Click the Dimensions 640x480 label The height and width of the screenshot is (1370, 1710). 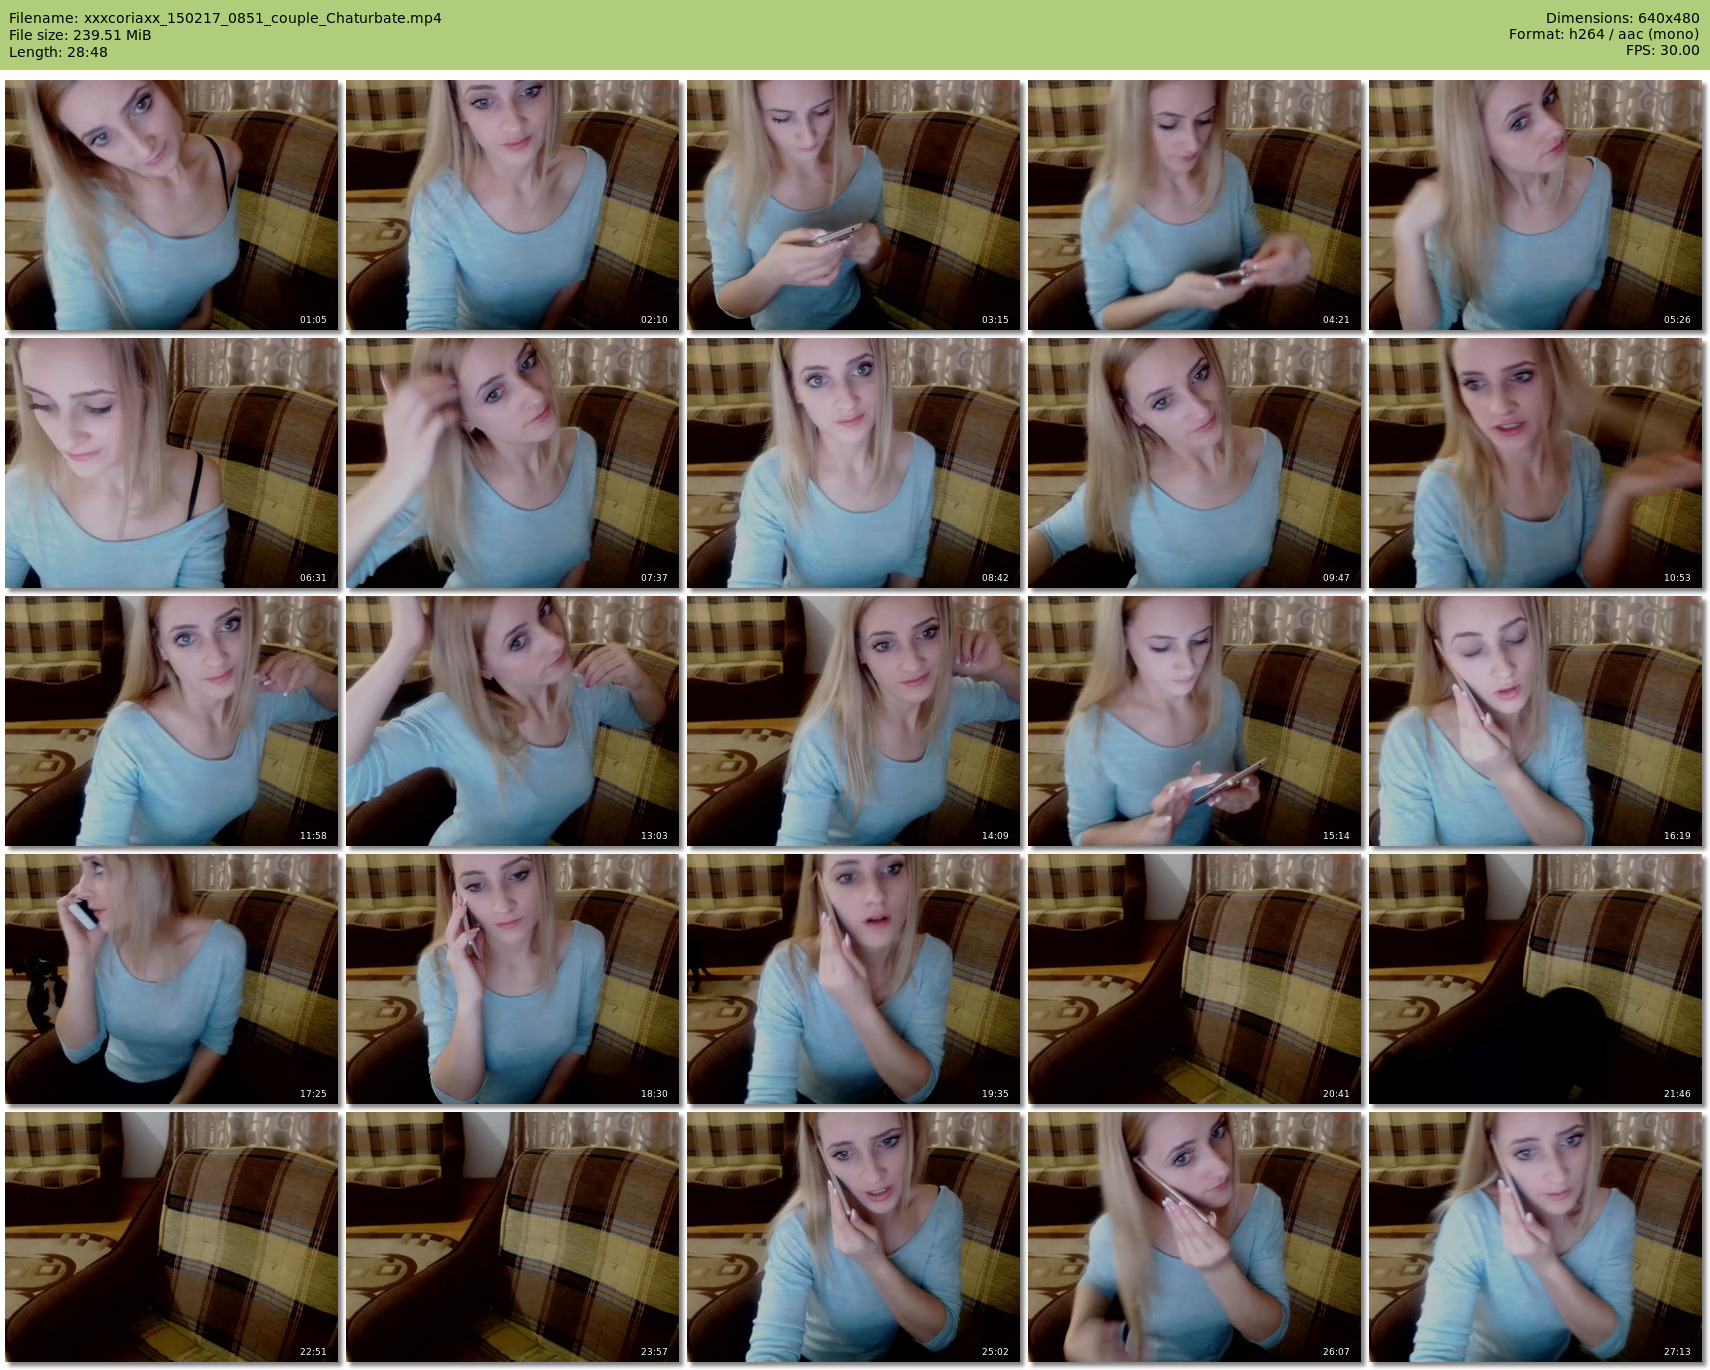tap(1622, 18)
